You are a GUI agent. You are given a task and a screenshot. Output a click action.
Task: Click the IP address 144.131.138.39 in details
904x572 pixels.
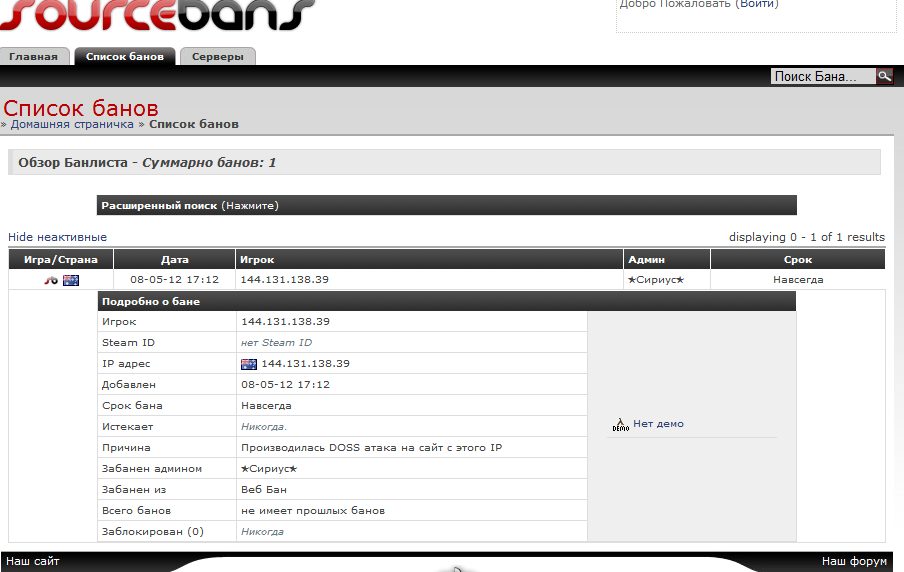(306, 364)
